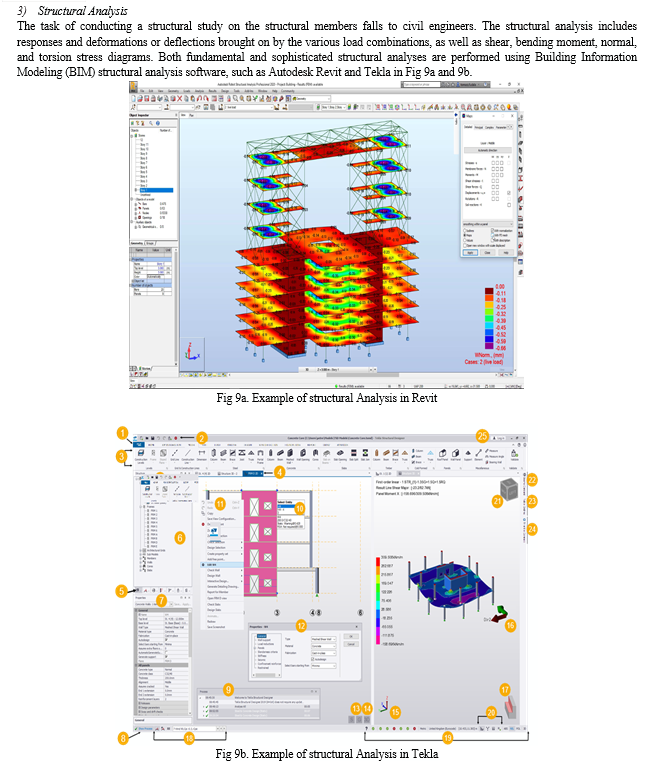The image size is (645, 770).
Task: Toggle Open new window with scale displayed checkbox
Action: click(x=465, y=246)
